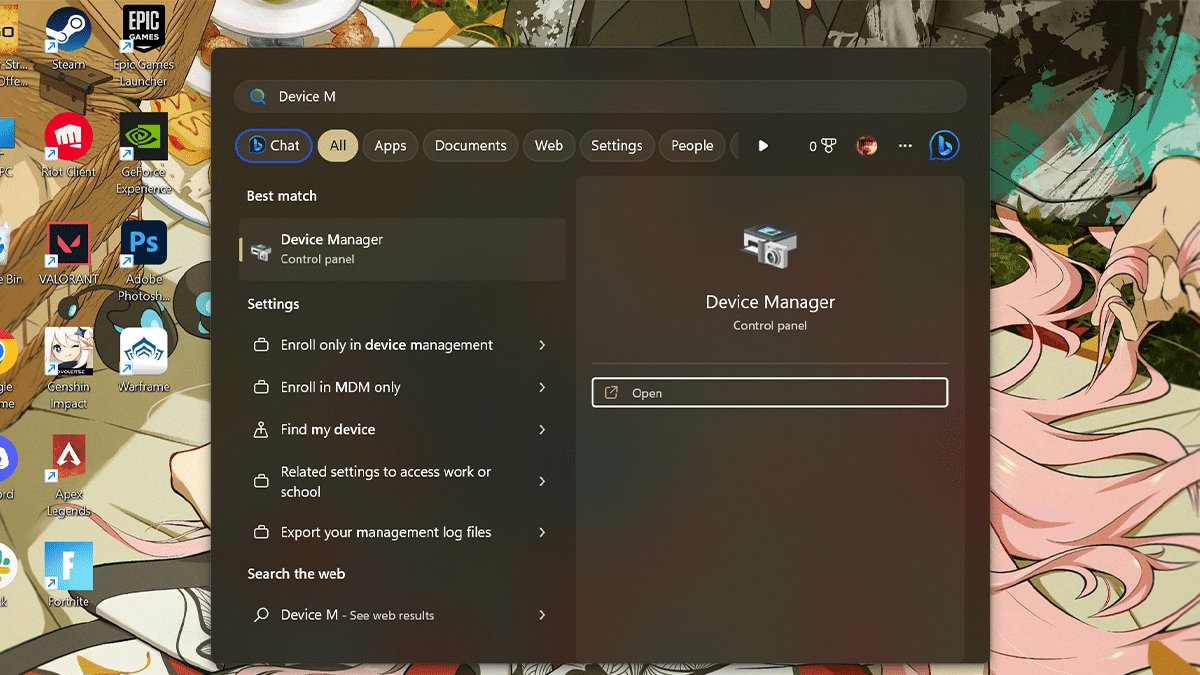Open the rewards points trophy indicator

[822, 146]
